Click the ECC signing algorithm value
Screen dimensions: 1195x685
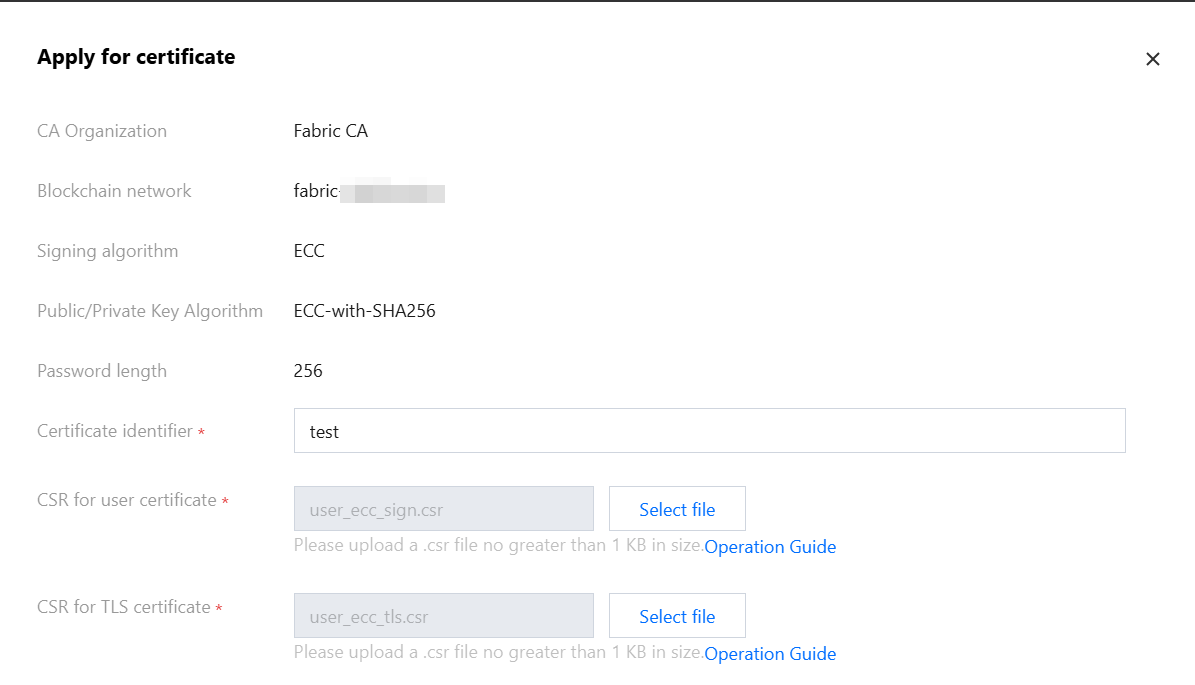(x=309, y=251)
